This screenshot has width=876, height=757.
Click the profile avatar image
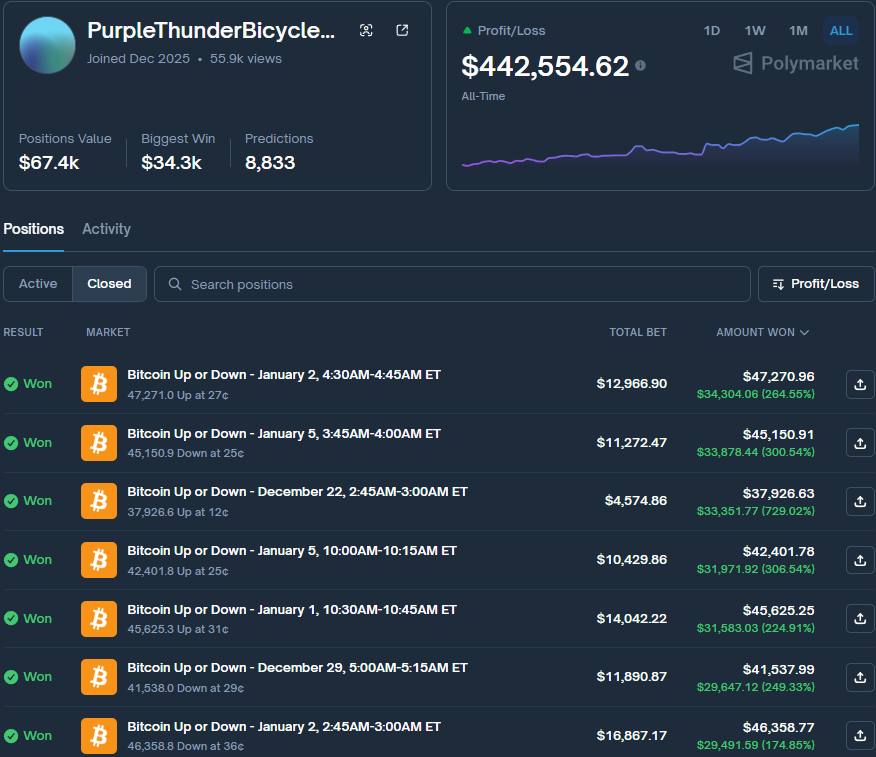tap(47, 45)
